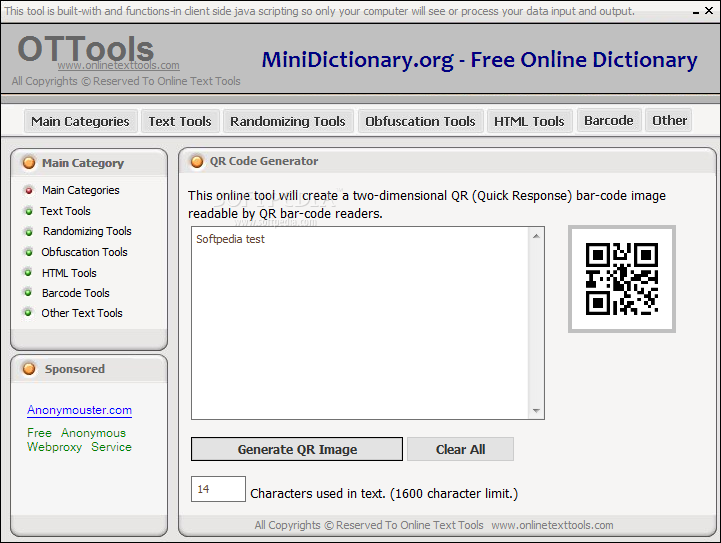
Task: Click the green bullet beside HTML Tools
Action: pos(28,273)
